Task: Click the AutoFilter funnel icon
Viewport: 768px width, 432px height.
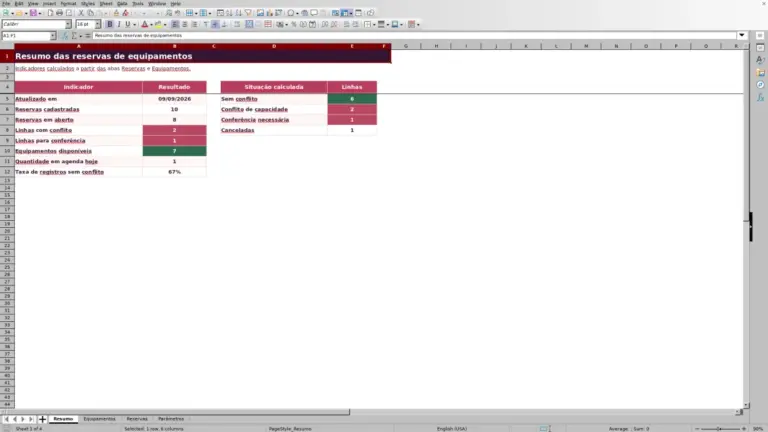Action: 248,13
